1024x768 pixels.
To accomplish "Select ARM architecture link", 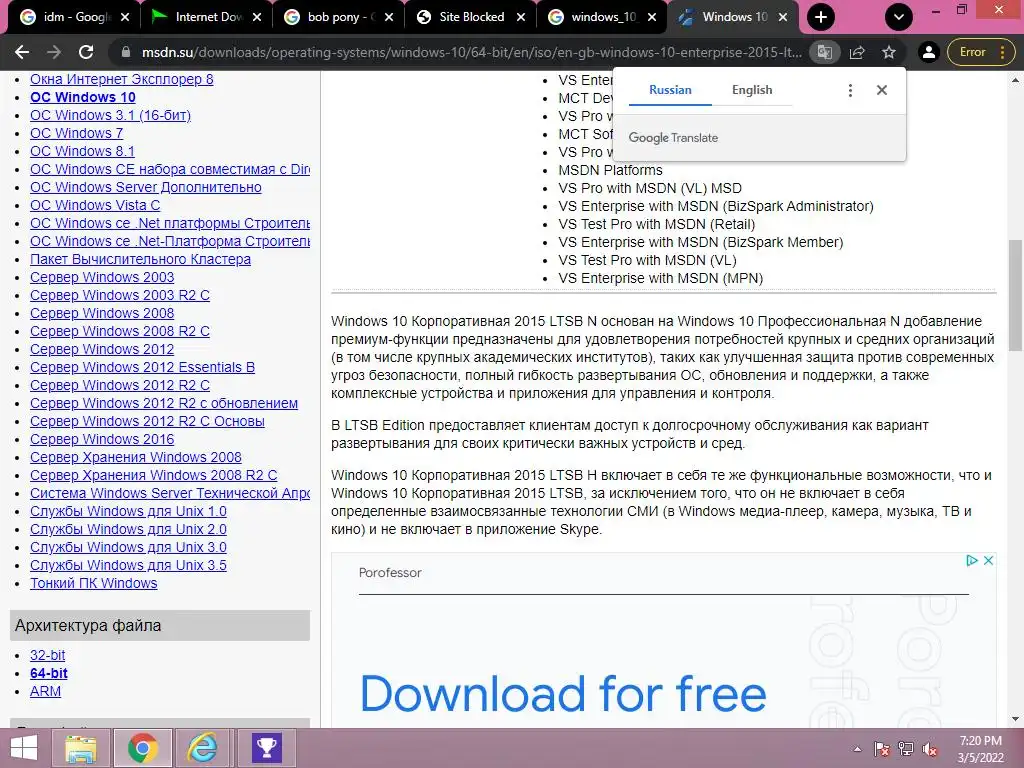I will [x=45, y=691].
